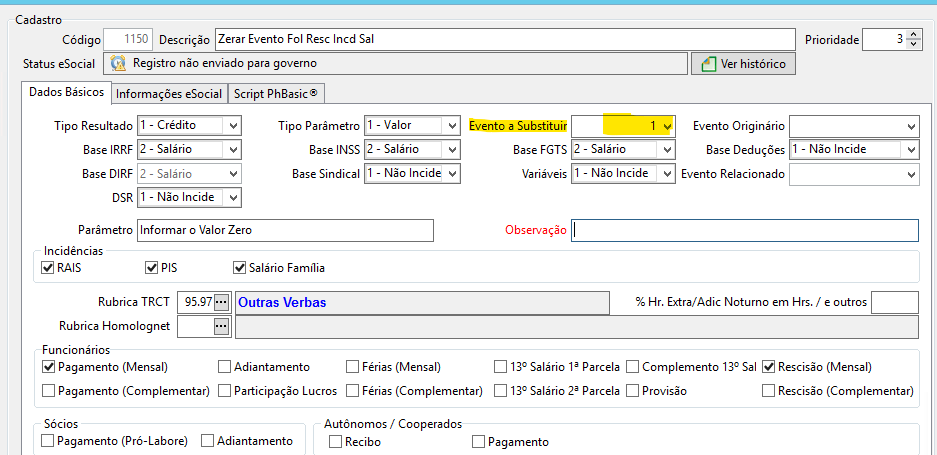Enable 13º Salário 1ª Parcela checkbox
Viewport: 937px width, 455px height.
coord(500,367)
